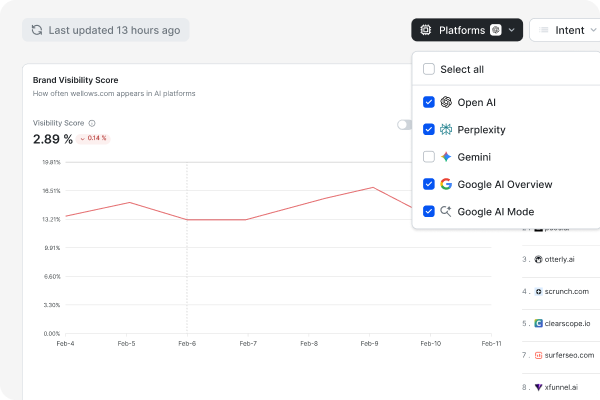Uncheck the Open AI checkbox
Screen dimensions: 600x400
429,102
